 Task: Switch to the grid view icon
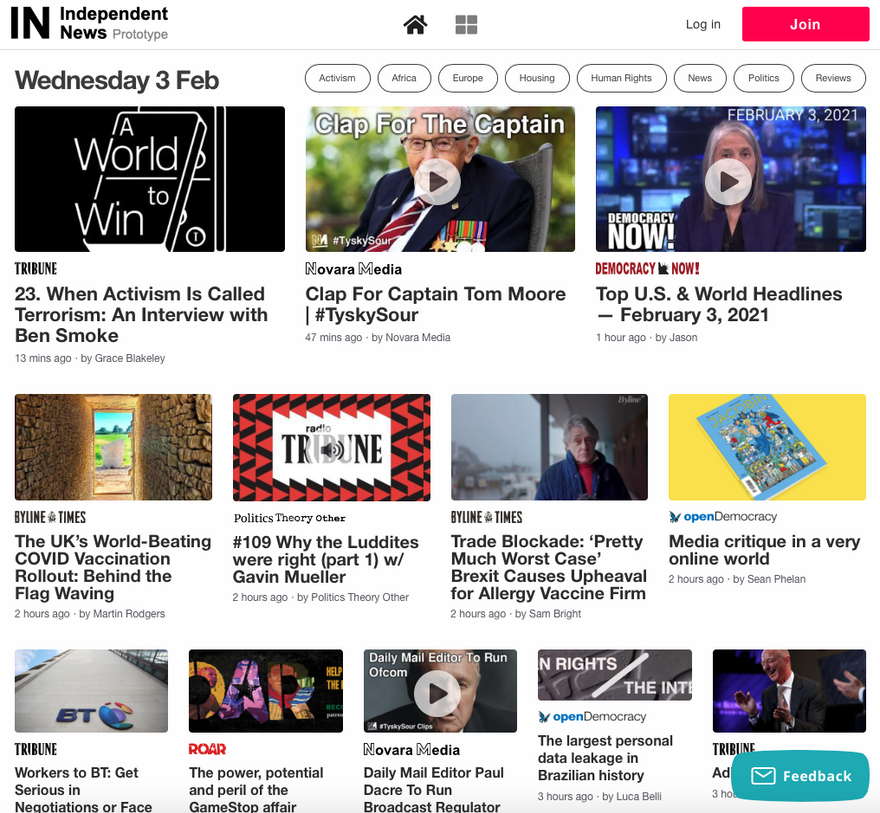(466, 24)
